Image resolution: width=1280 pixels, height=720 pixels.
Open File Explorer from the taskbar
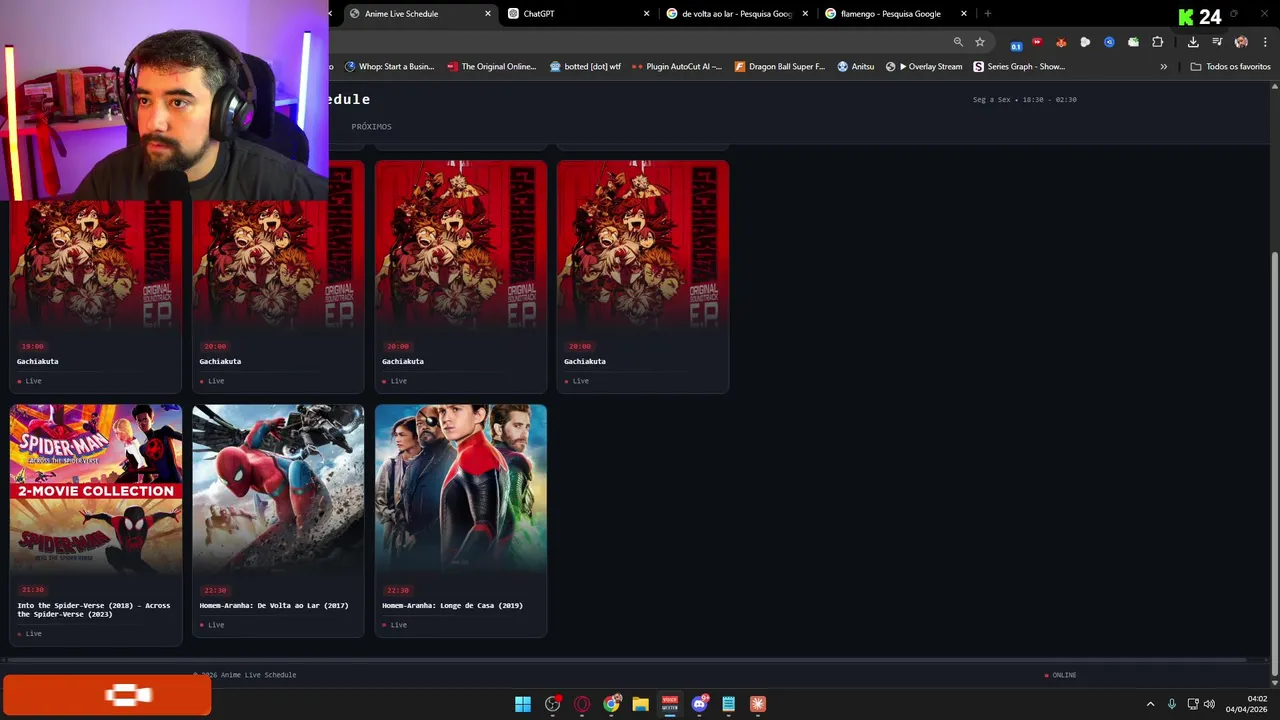(640, 704)
